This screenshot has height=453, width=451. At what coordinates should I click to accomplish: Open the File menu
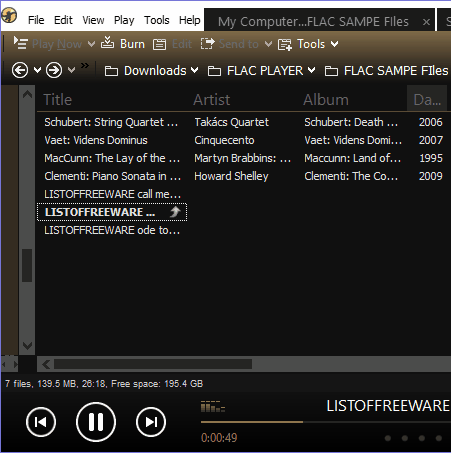click(36, 20)
